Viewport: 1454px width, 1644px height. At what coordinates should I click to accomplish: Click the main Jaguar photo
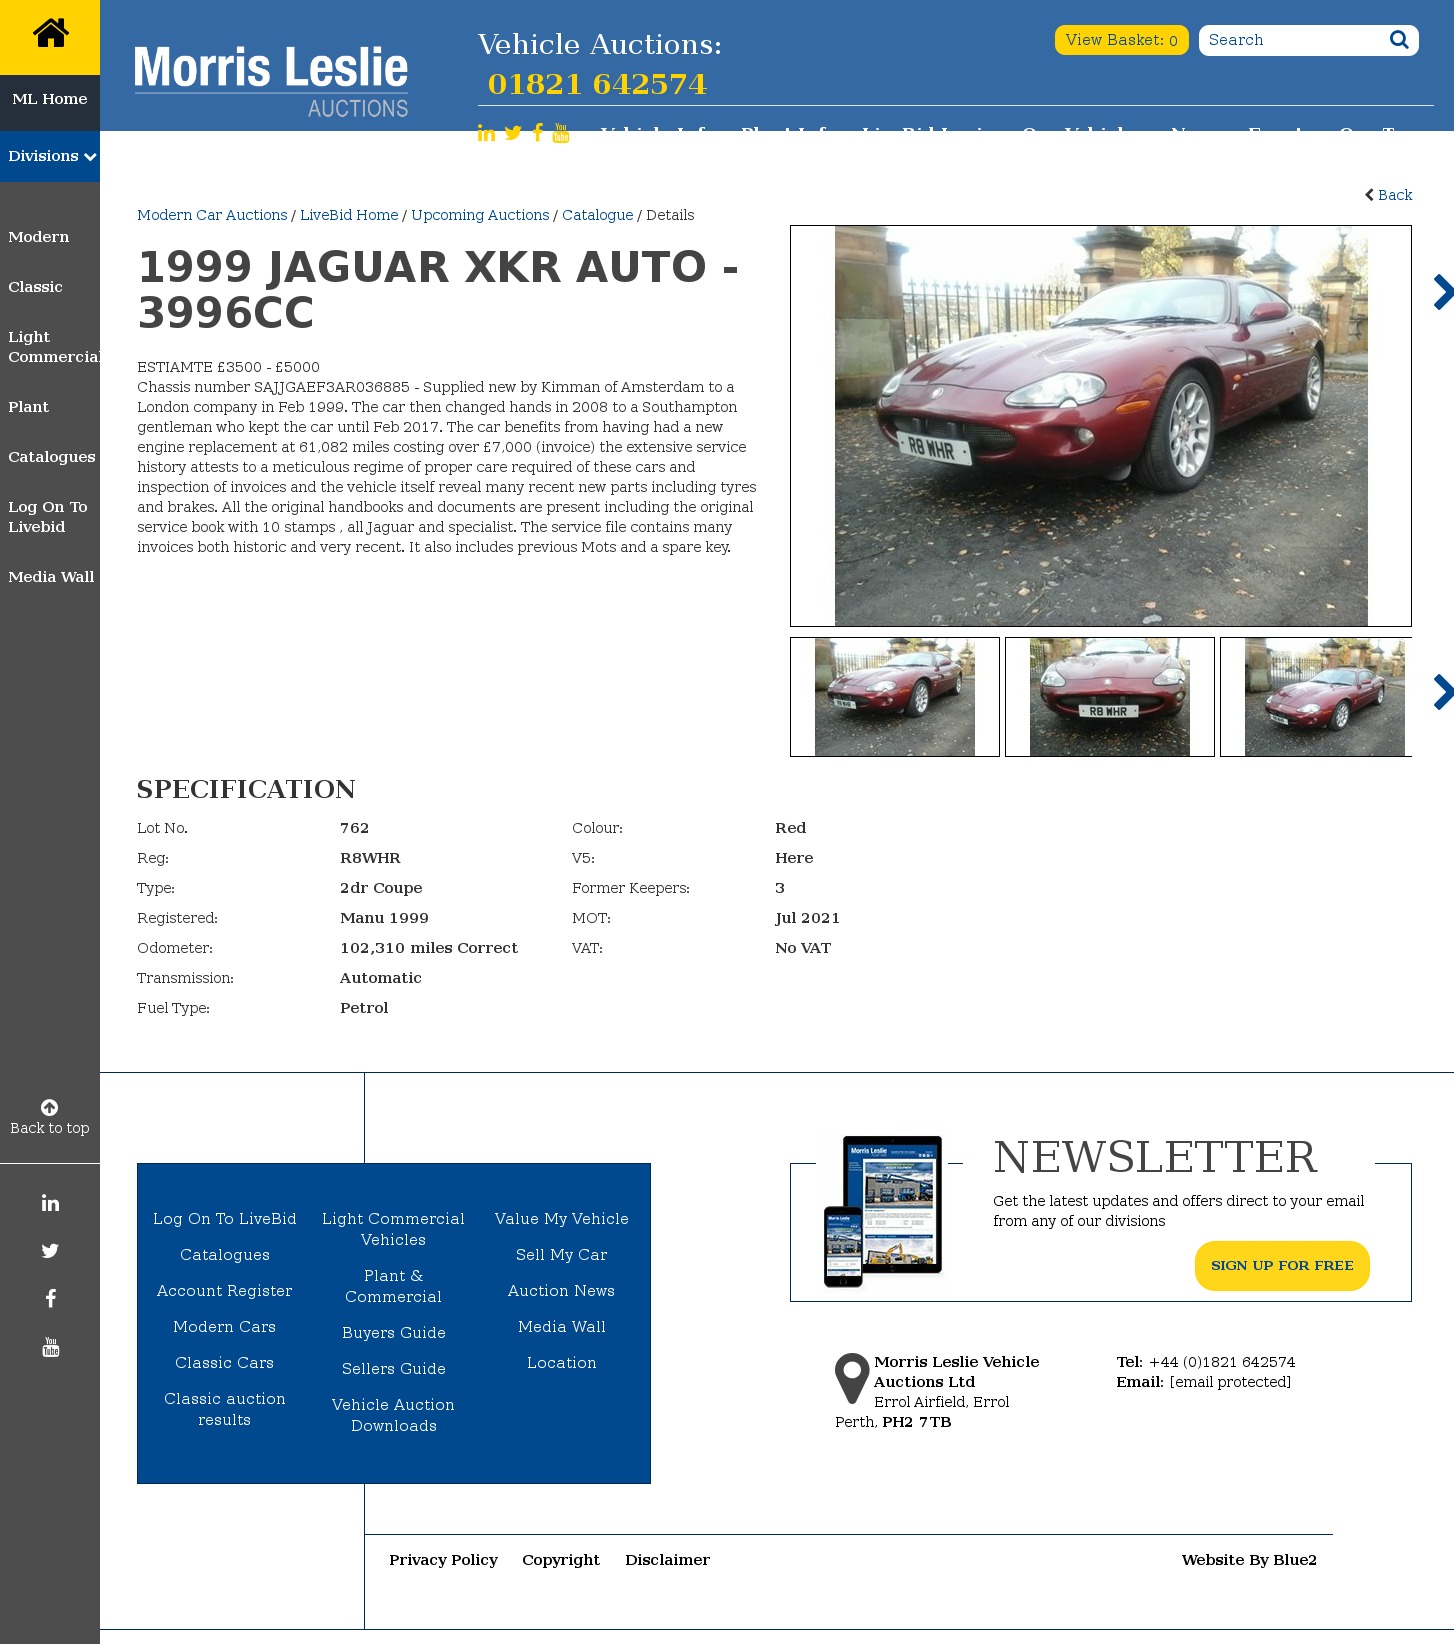pos(1101,426)
